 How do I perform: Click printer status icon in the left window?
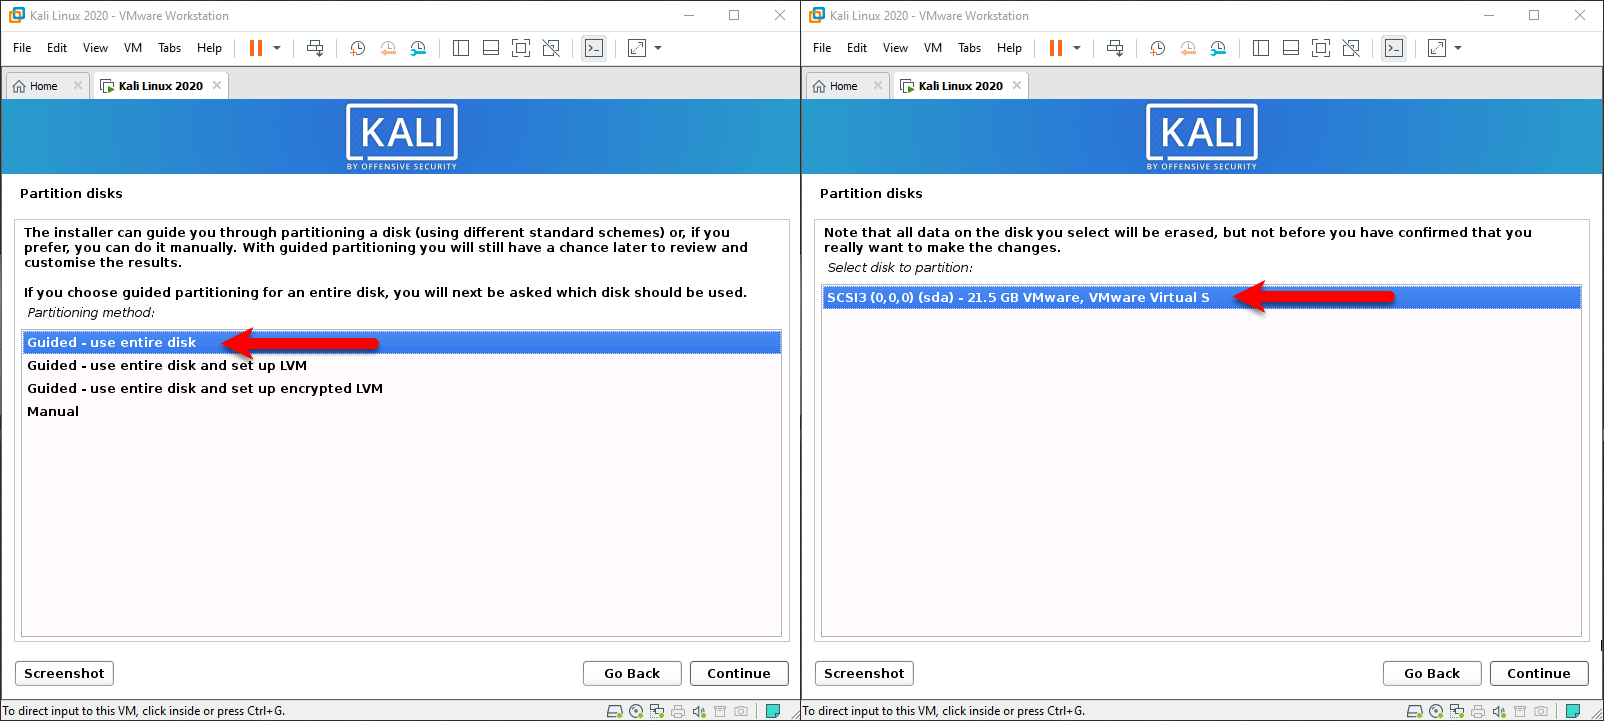coord(678,711)
